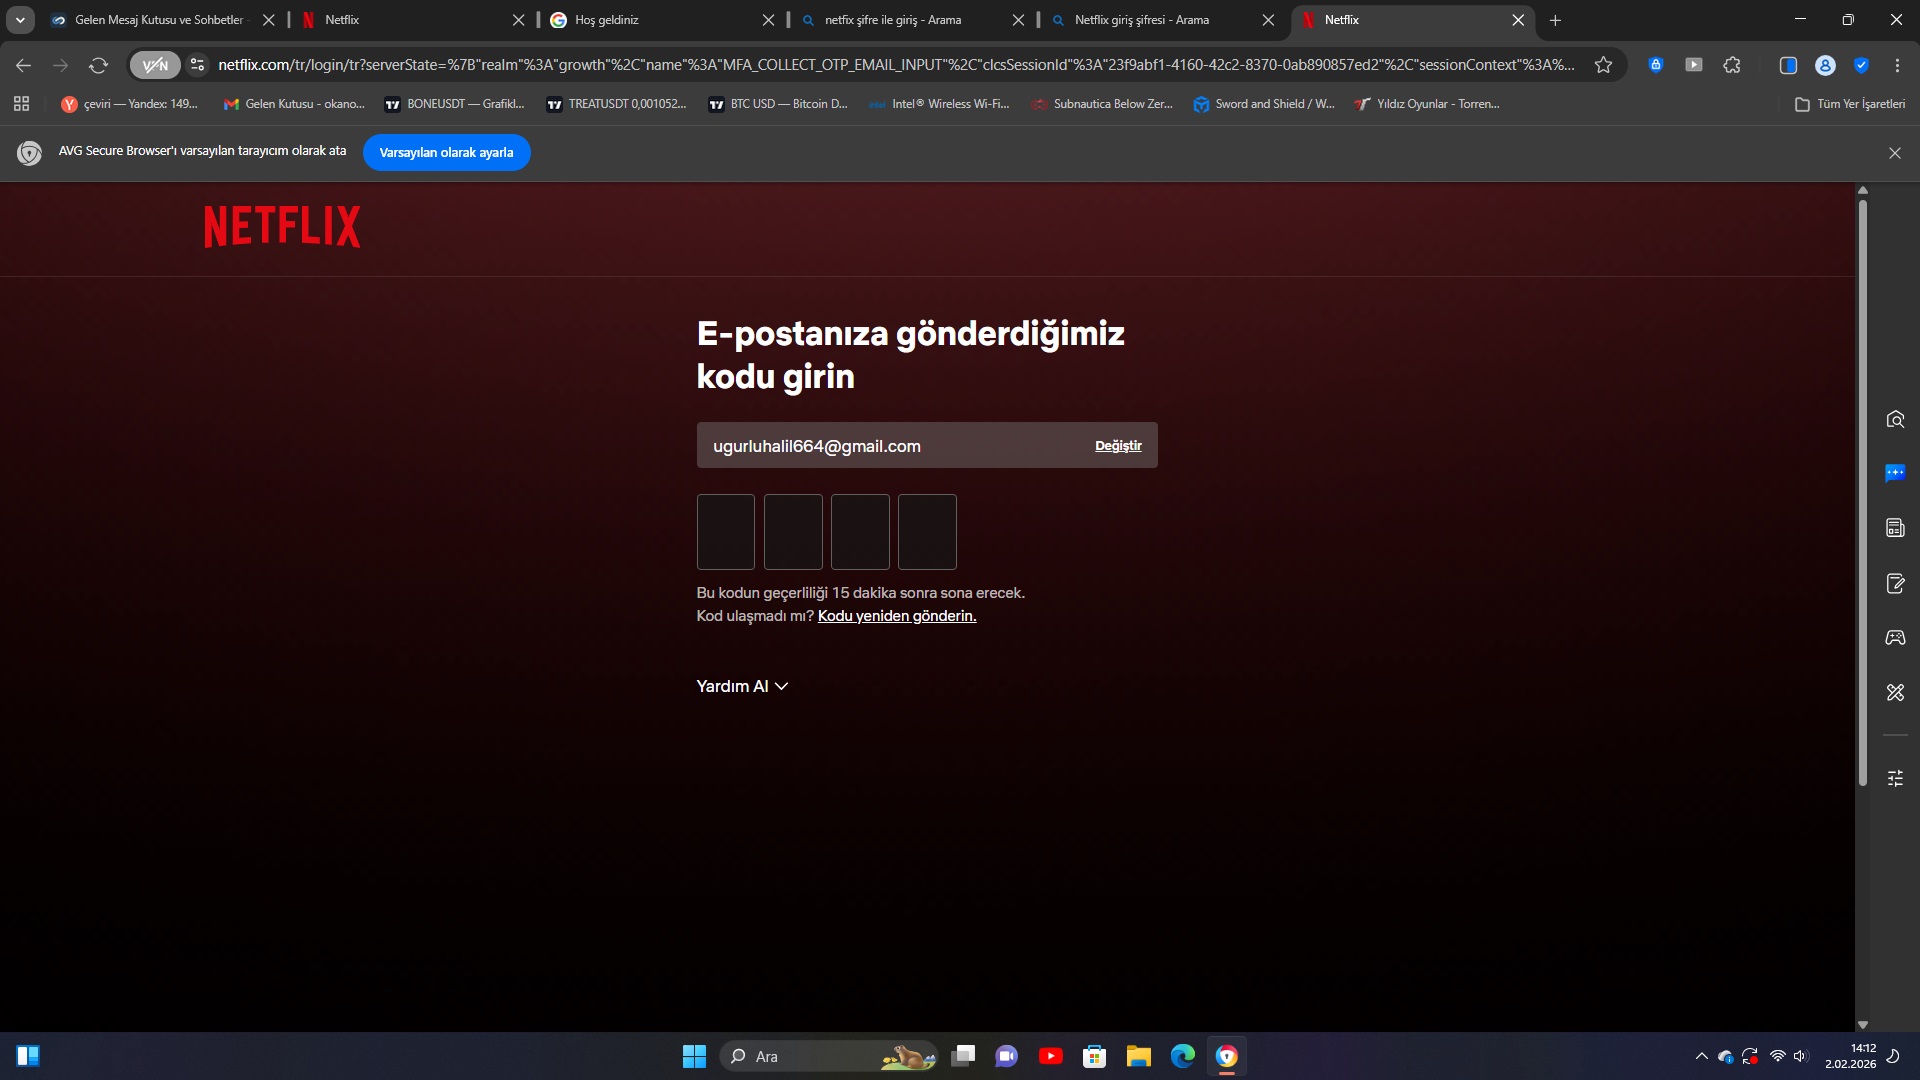Open the sidebar customize sliders icon
Viewport: 1920px width, 1080px height.
click(x=1895, y=778)
